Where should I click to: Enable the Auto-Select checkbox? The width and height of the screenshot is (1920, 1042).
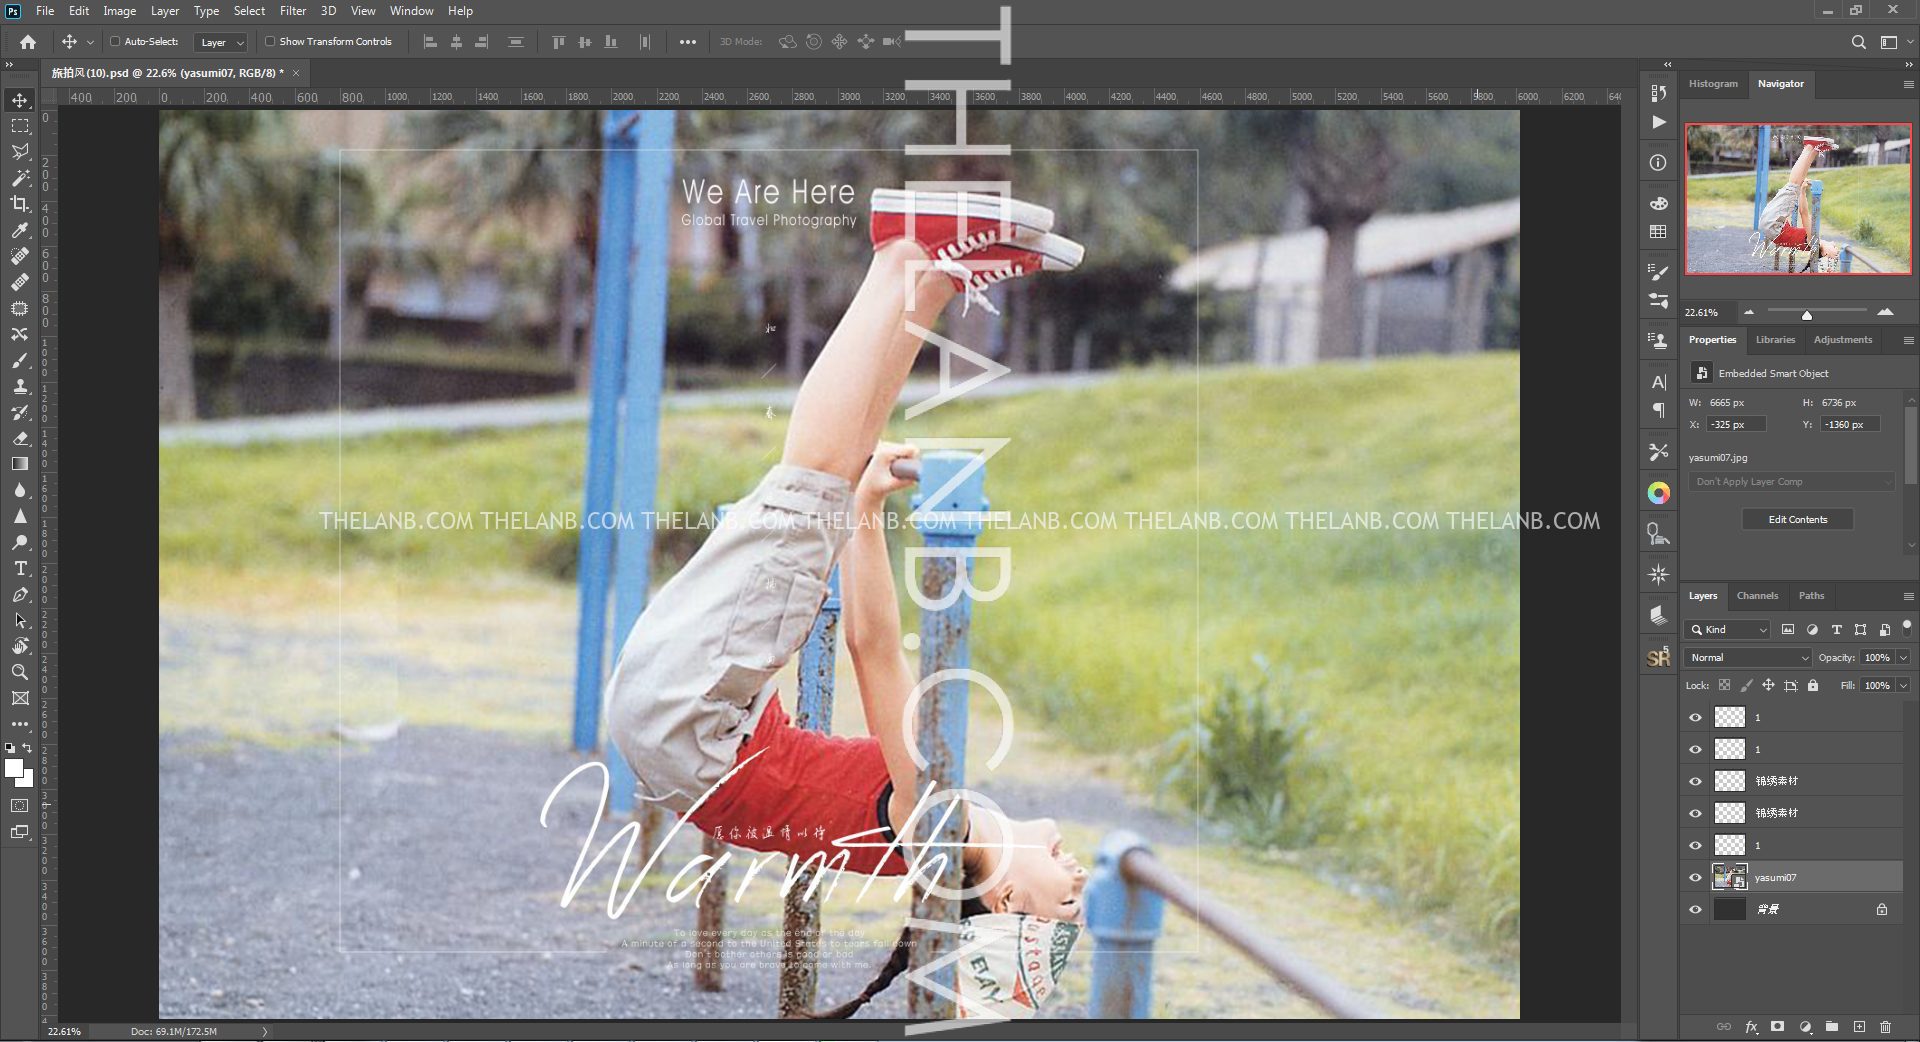115,42
